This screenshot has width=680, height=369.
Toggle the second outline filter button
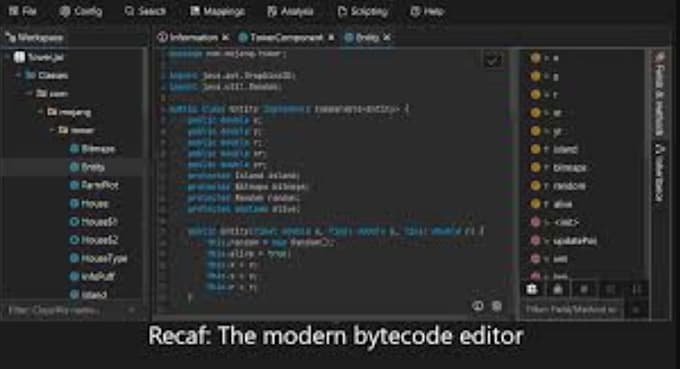558,289
